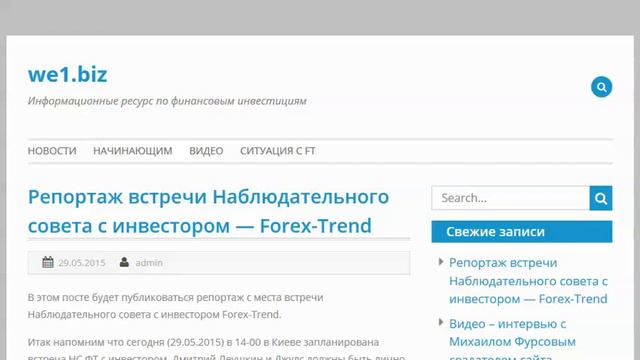Open the ВИДЕО menu item
The image size is (640, 360).
pos(206,151)
